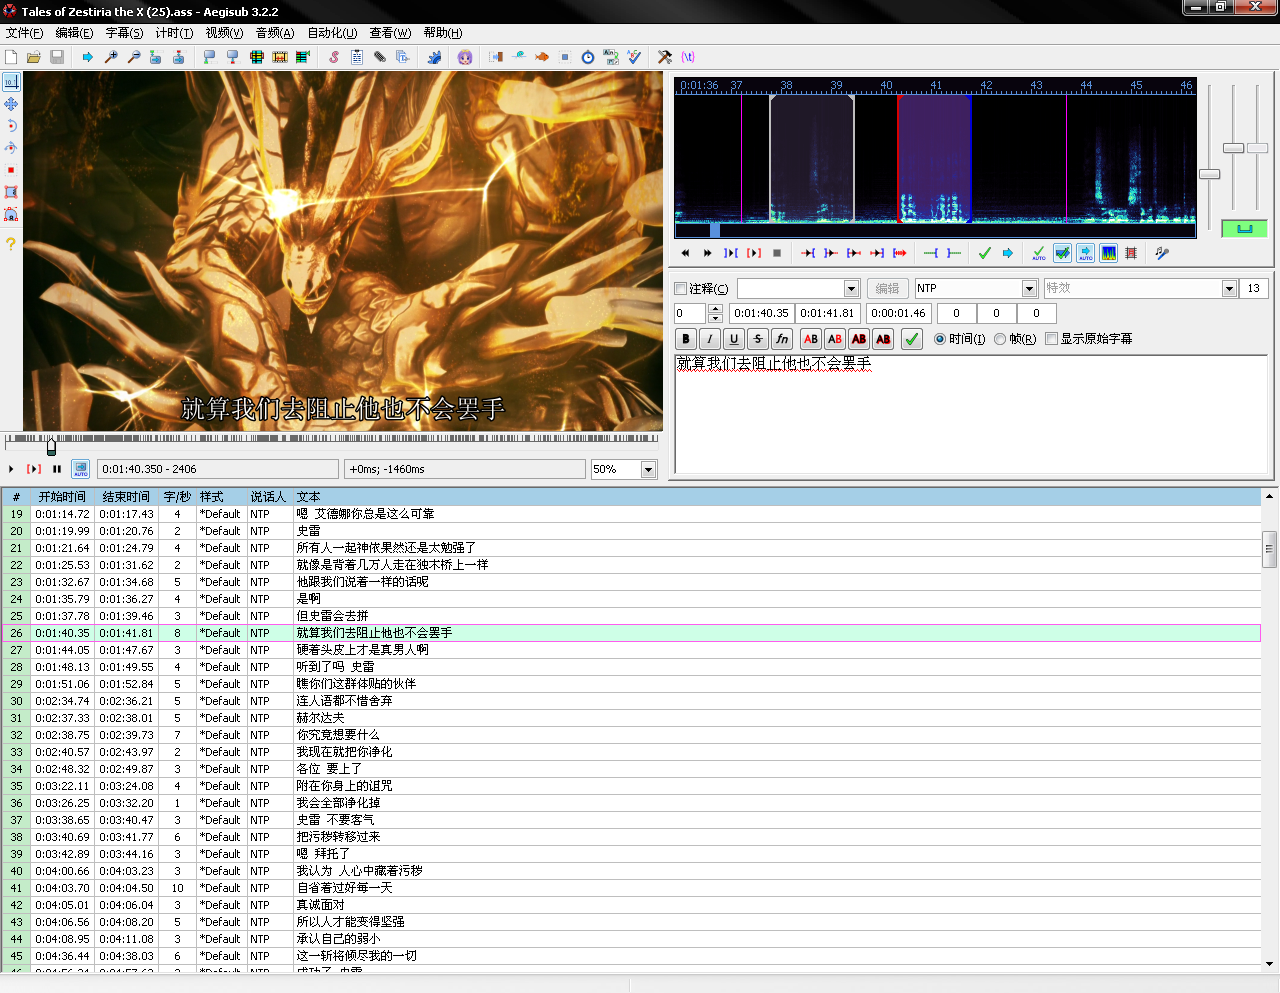Click the first AB primary color button
Viewport: 1280px width, 993px height.
(x=811, y=339)
